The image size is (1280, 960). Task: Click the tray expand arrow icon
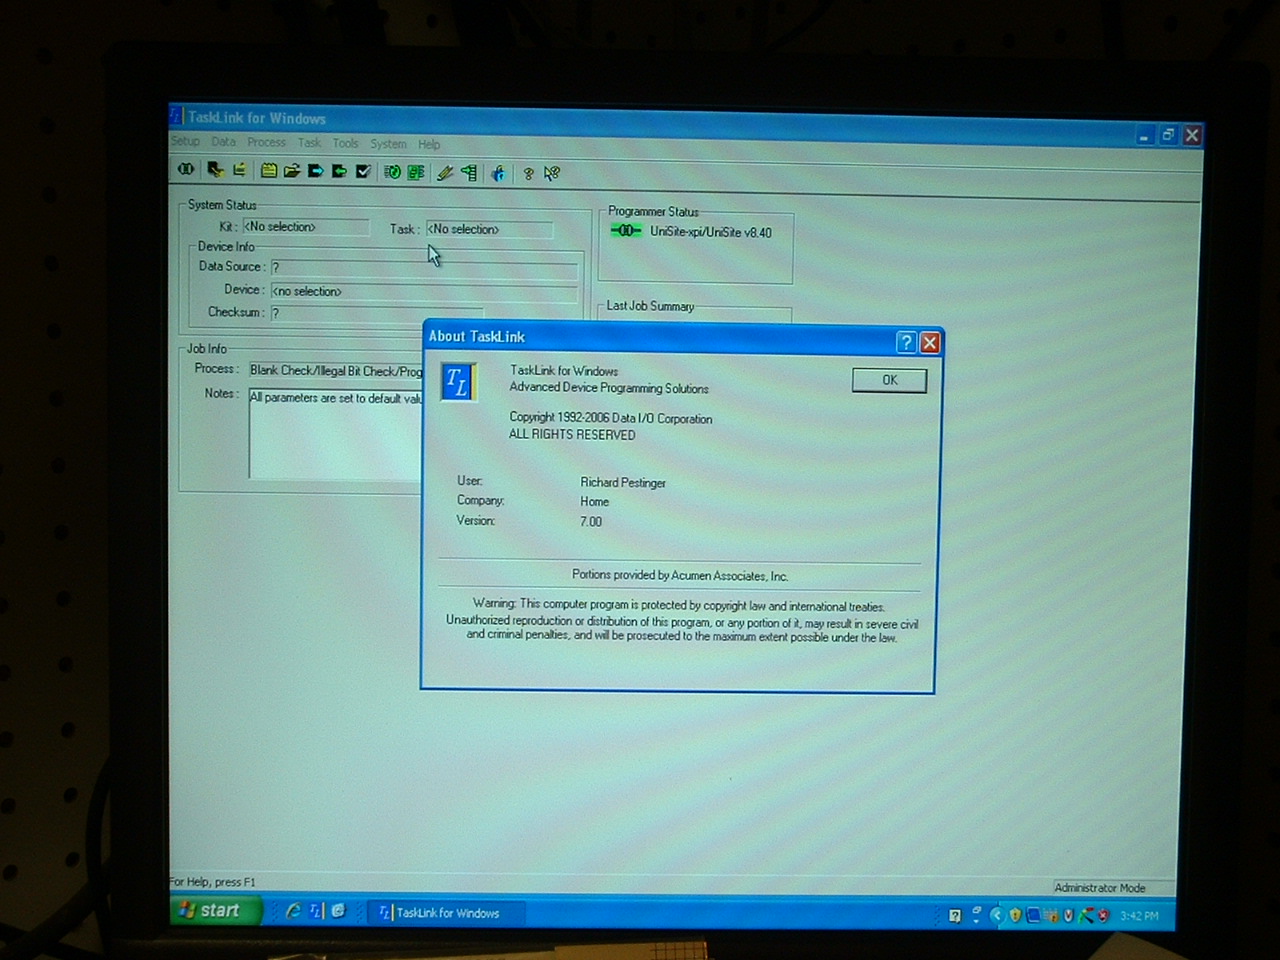996,915
